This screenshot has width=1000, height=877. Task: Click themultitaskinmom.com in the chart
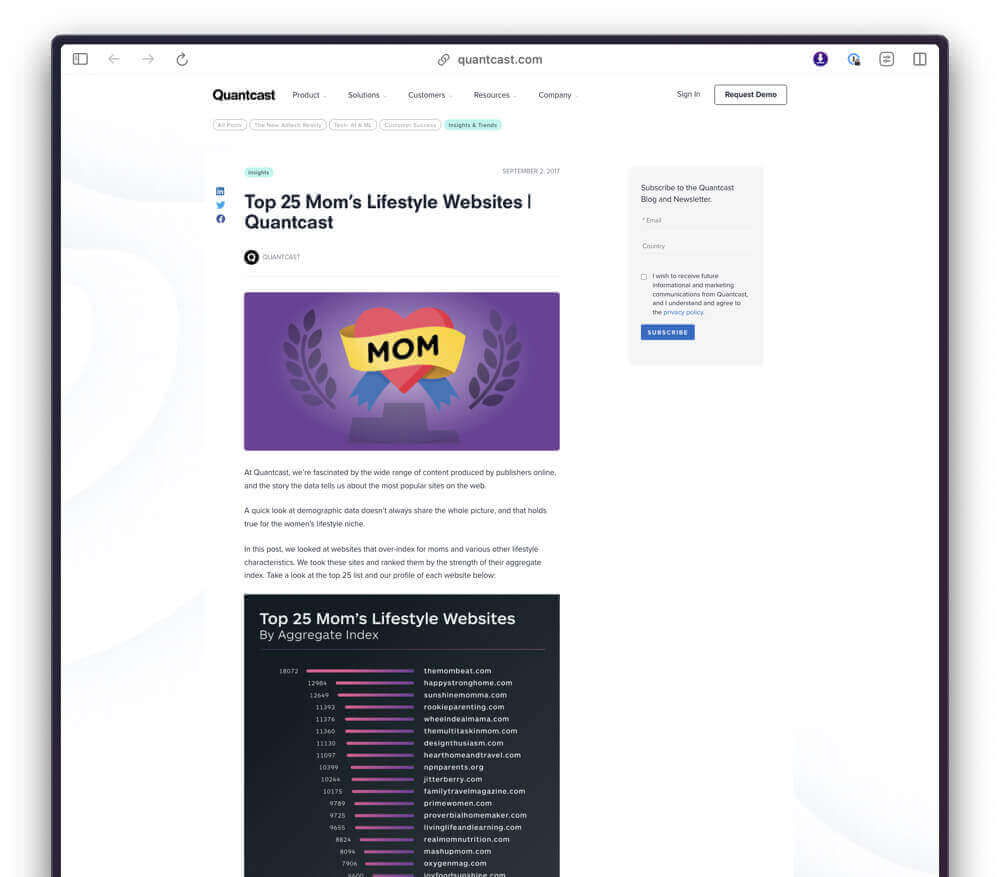click(470, 732)
